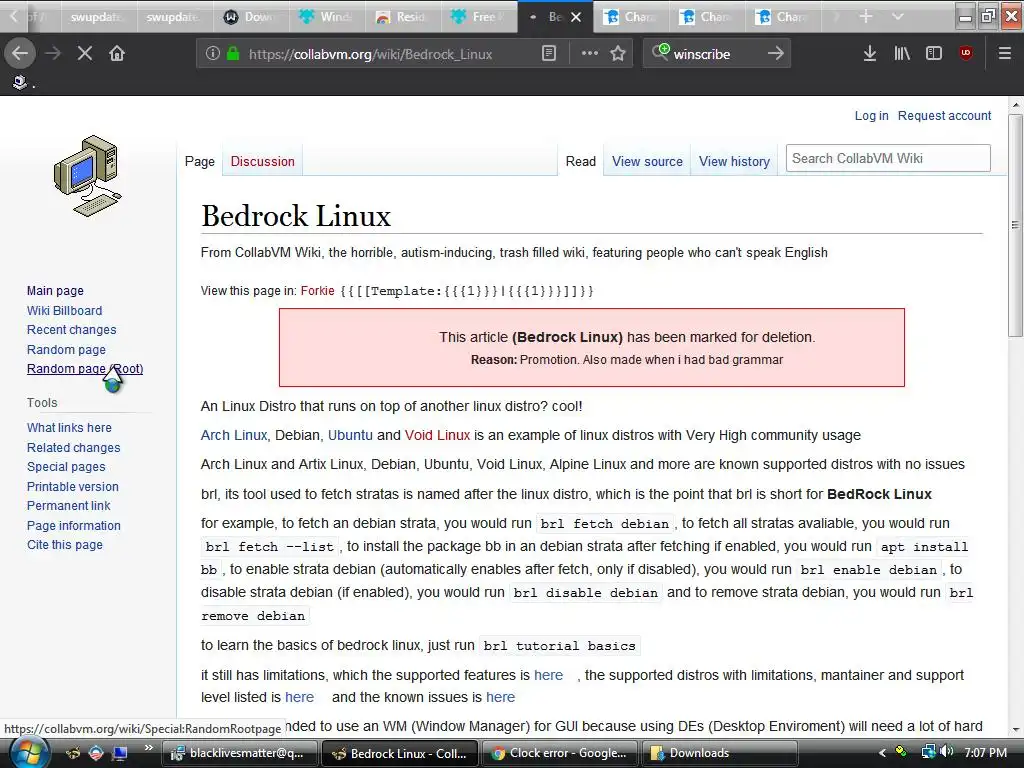Click the Request account link

tap(944, 116)
